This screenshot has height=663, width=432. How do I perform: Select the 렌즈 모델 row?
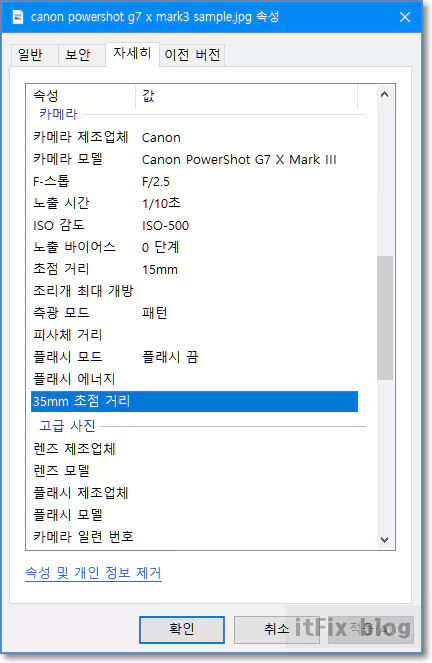pyautogui.click(x=194, y=471)
